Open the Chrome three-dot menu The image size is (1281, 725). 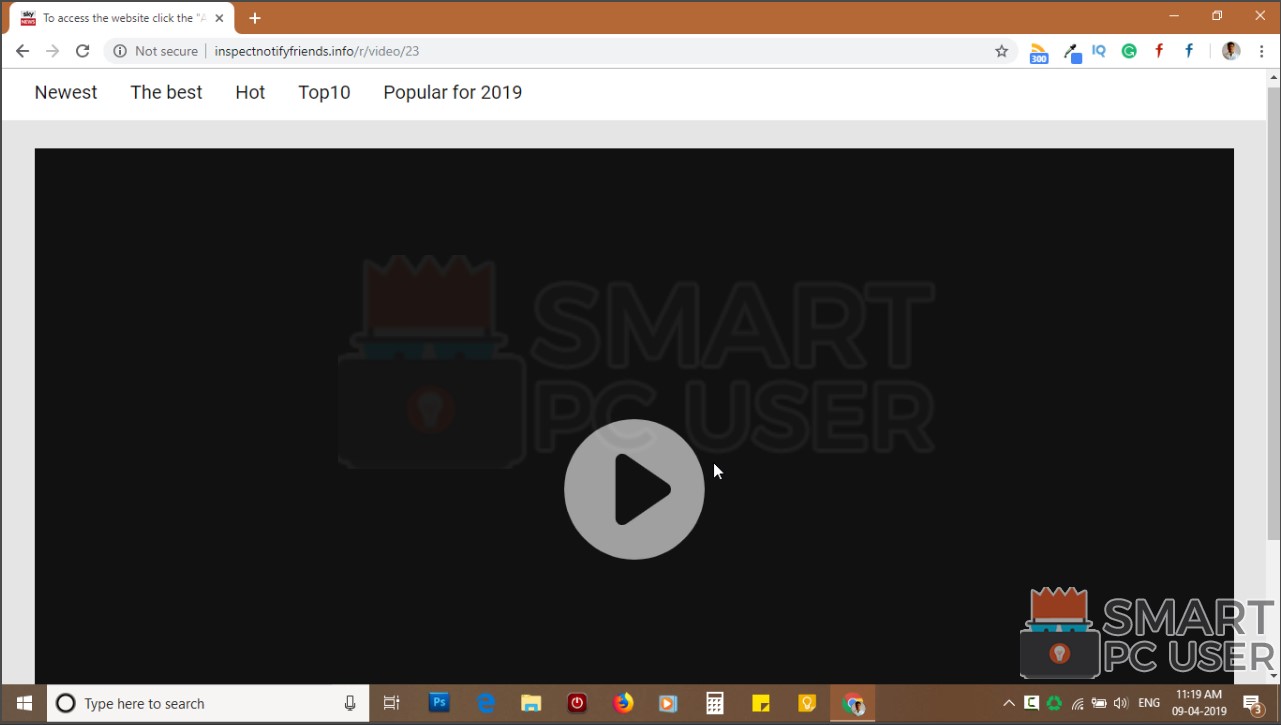tap(1262, 50)
